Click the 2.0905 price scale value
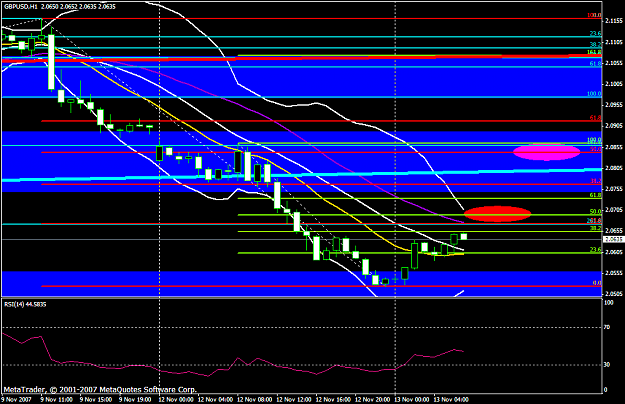The width and height of the screenshot is (625, 404). pos(613,126)
